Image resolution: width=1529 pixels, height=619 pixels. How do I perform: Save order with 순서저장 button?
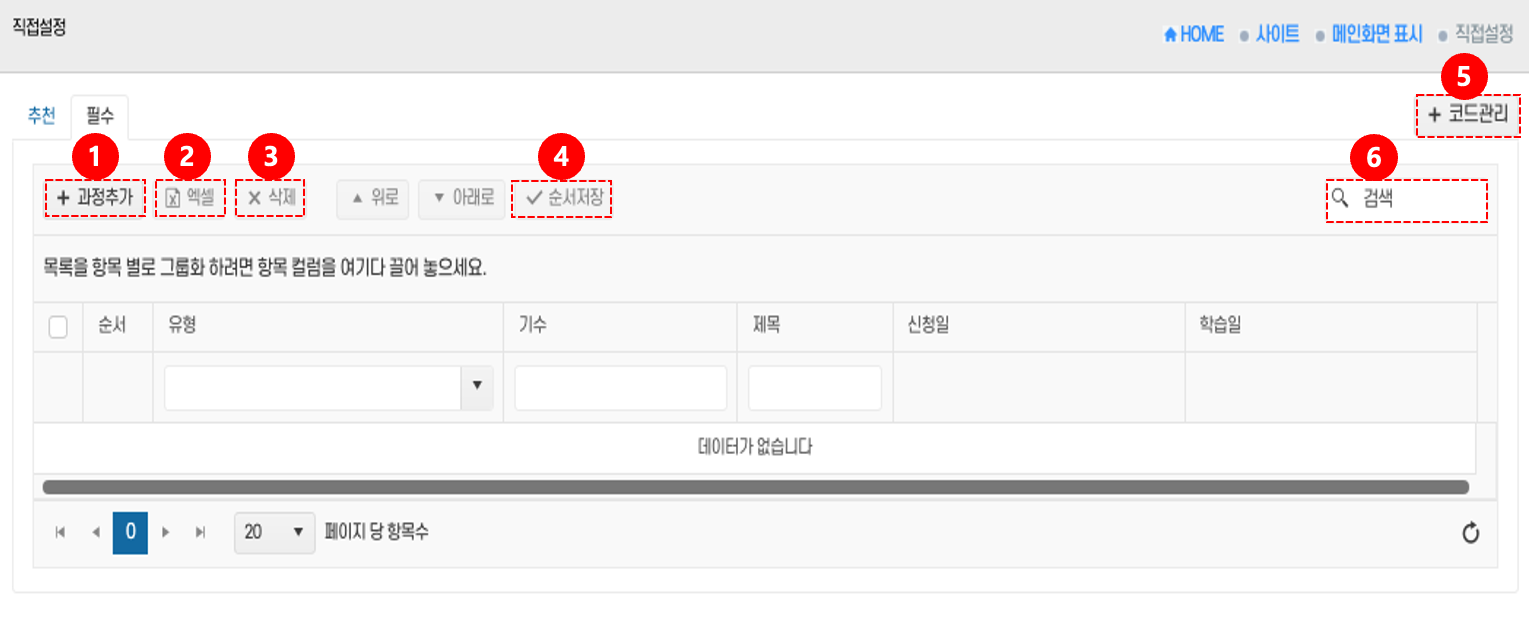click(562, 198)
